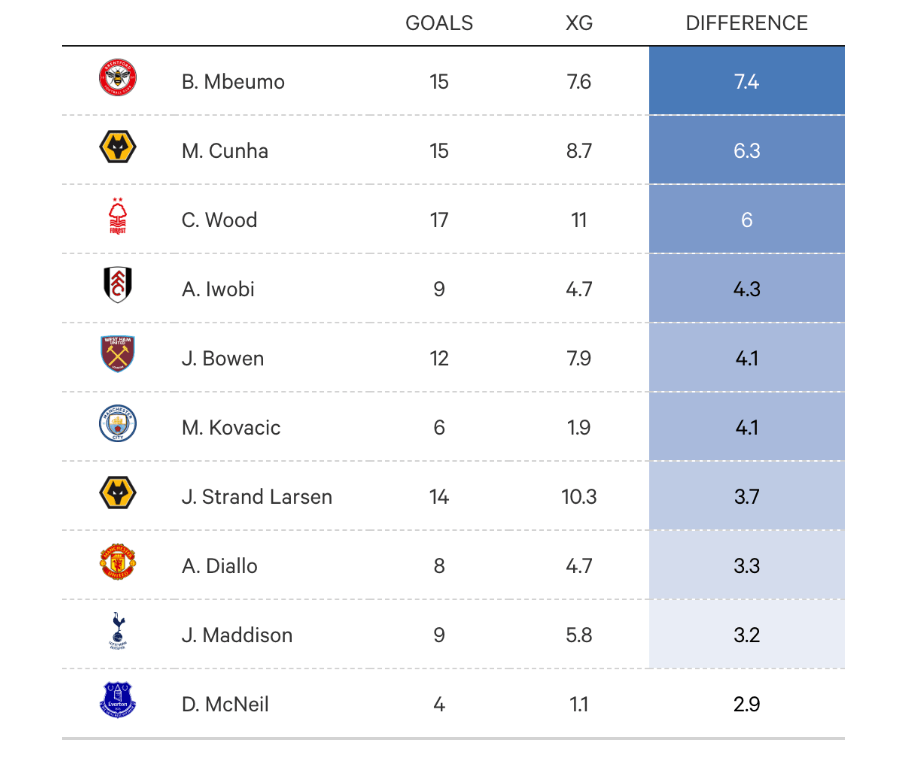Screen dimensions: 914x778
Task: Click the Tottenham Hotspur crest
Action: click(x=118, y=633)
